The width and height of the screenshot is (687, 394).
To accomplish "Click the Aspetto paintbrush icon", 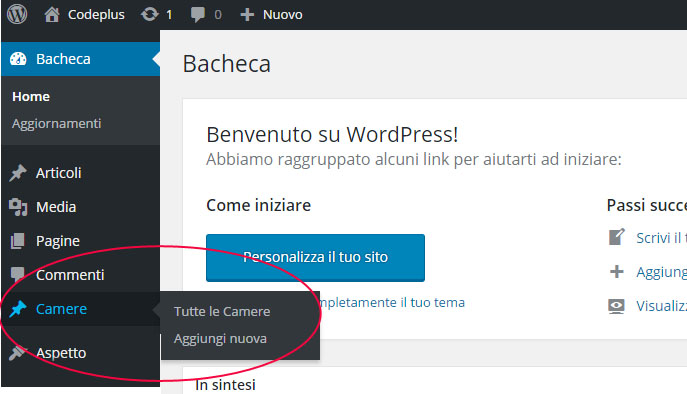I will (x=18, y=352).
